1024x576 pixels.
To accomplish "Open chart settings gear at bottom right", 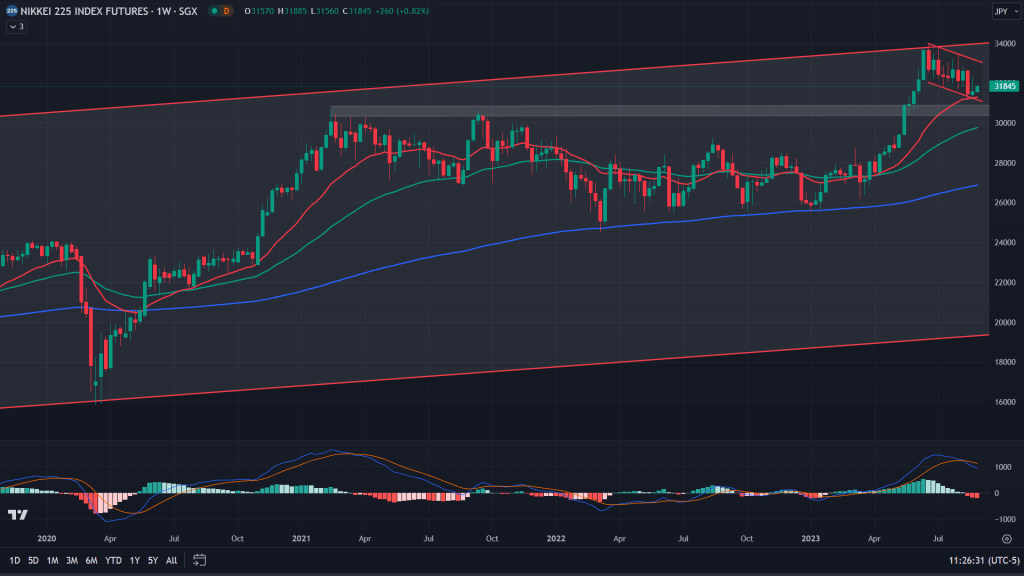I will pyautogui.click(x=1006, y=538).
